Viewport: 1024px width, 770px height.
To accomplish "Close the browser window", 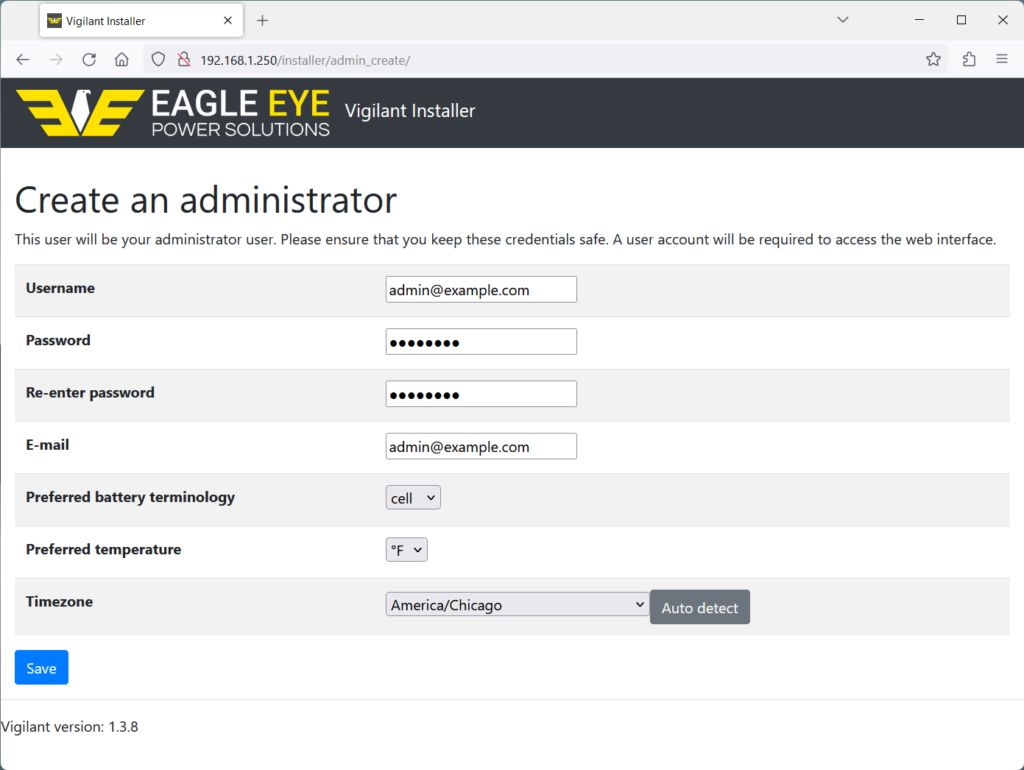I will (x=1003, y=20).
